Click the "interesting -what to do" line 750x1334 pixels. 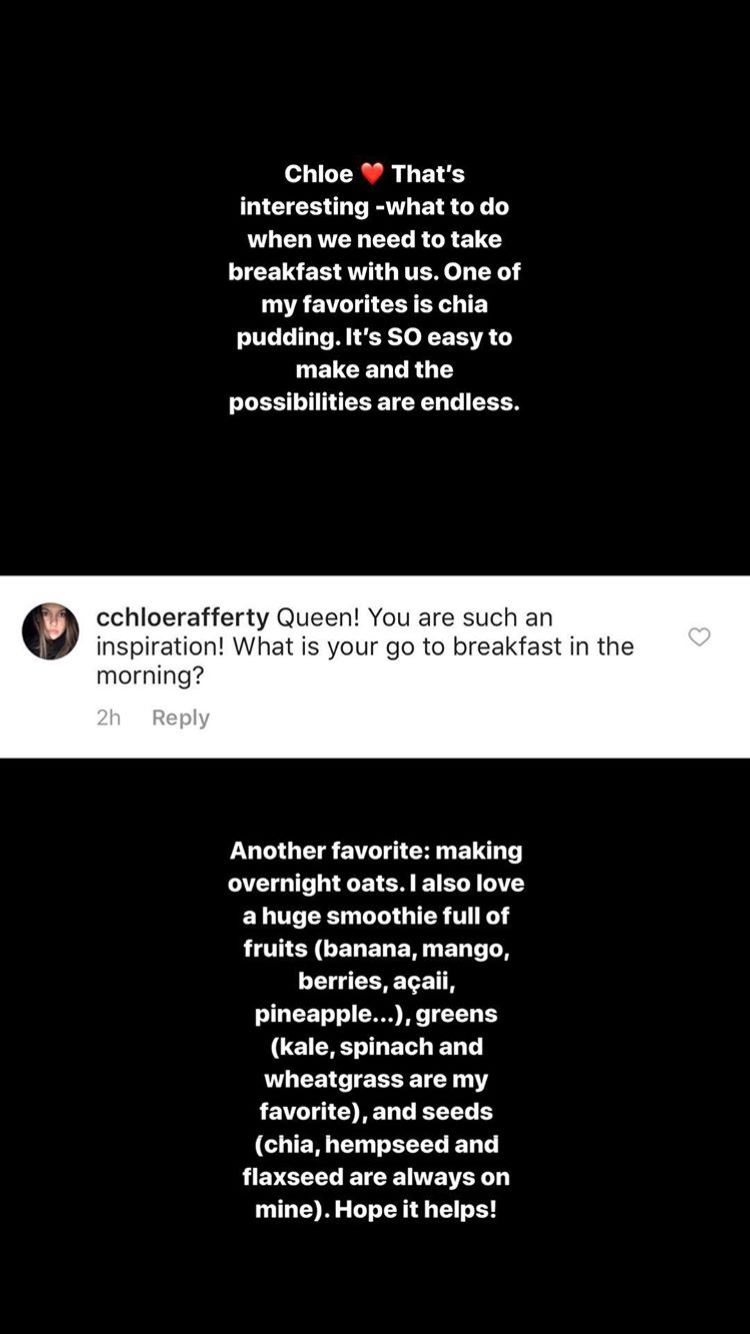coord(375,206)
